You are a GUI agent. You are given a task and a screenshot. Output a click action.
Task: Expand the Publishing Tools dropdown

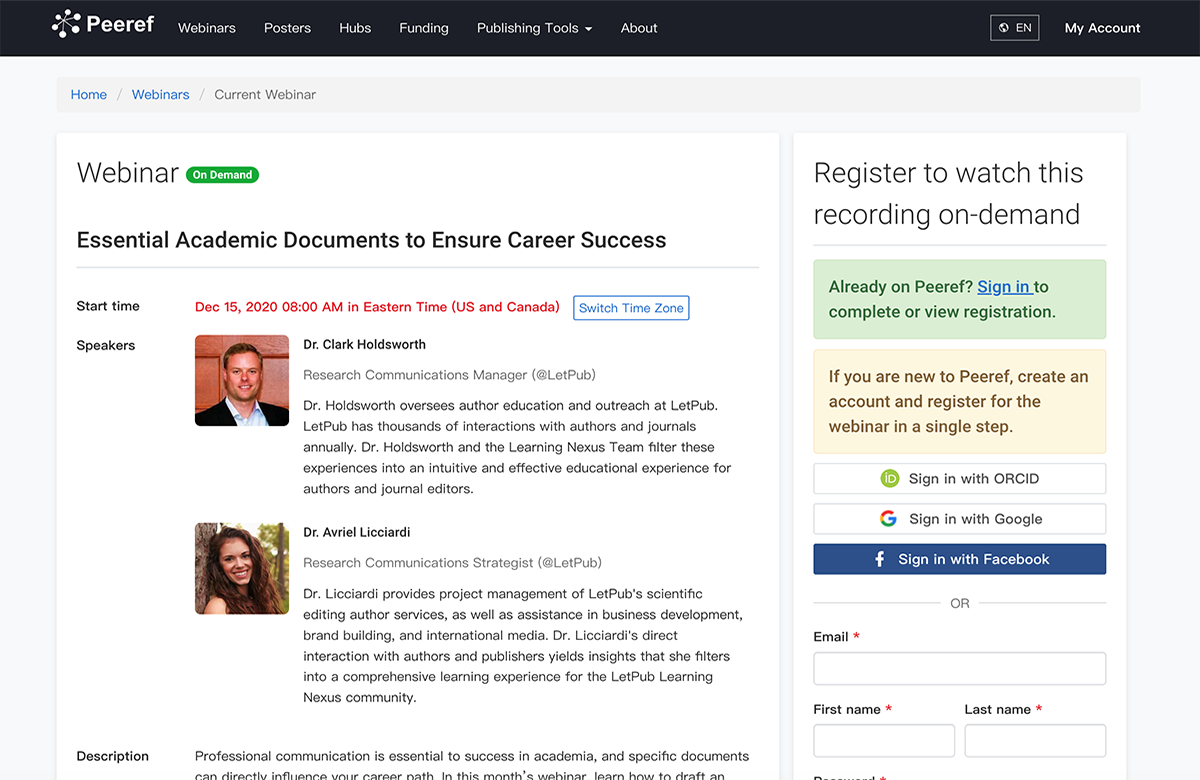click(x=534, y=28)
